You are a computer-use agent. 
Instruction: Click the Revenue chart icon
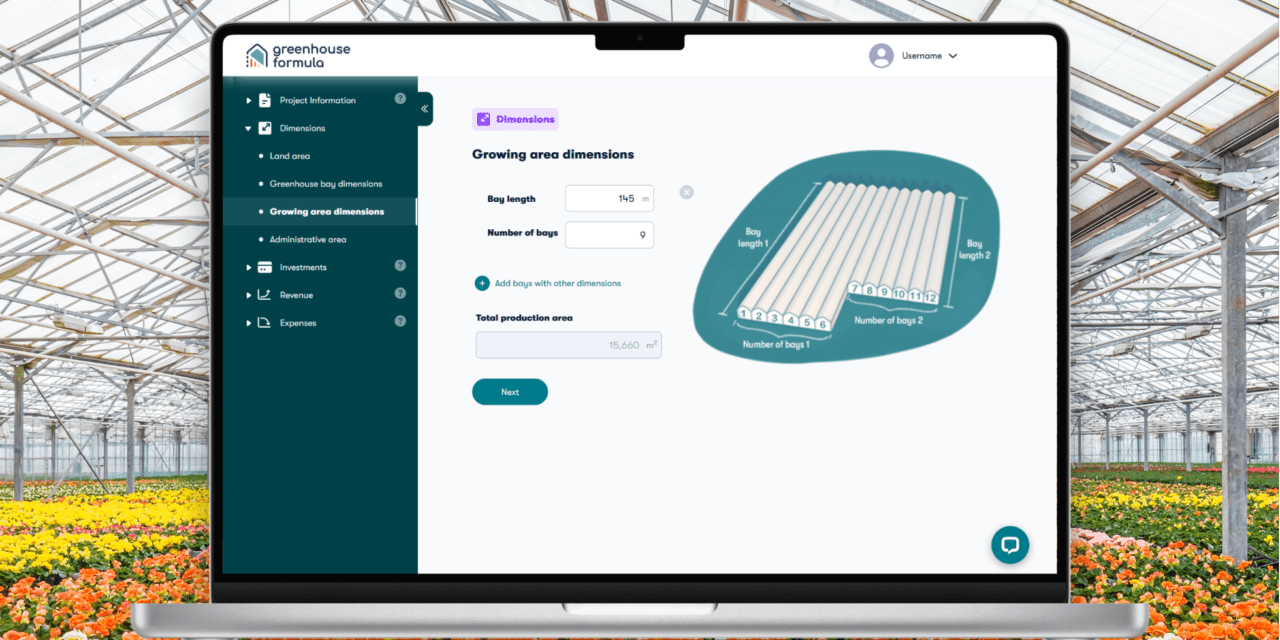pyautogui.click(x=264, y=295)
